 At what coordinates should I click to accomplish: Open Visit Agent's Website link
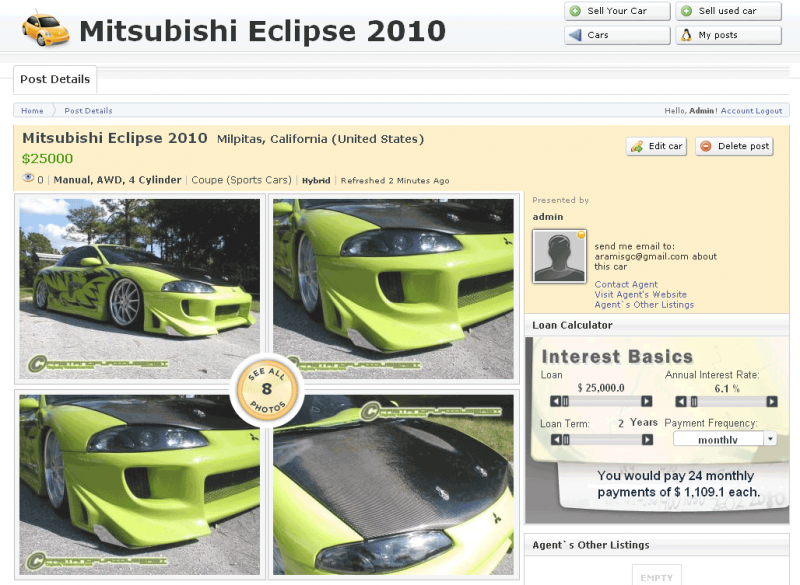[640, 294]
